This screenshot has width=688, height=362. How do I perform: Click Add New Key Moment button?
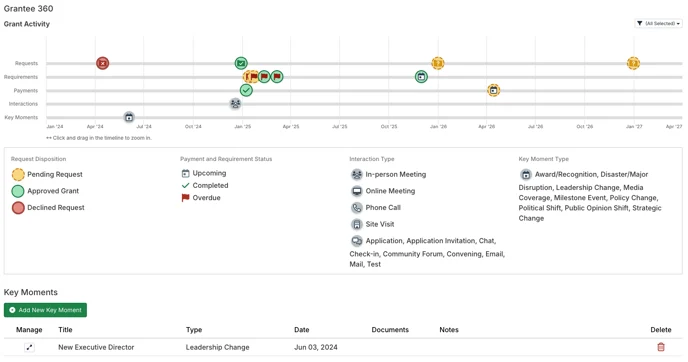(x=45, y=310)
